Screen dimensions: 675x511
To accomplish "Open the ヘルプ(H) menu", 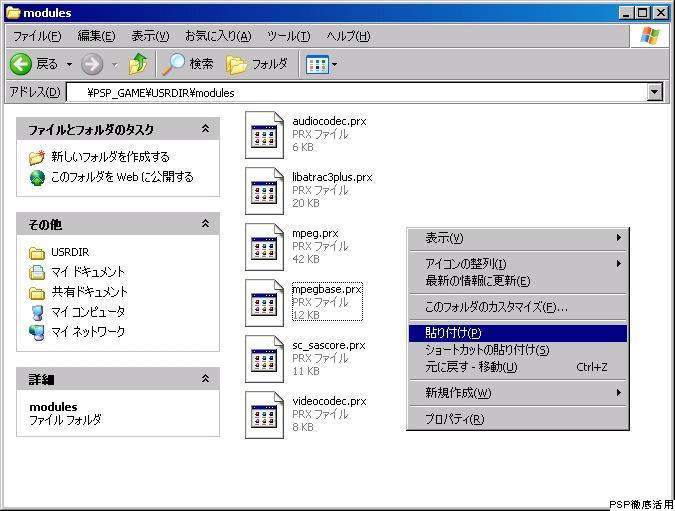I will click(x=348, y=36).
